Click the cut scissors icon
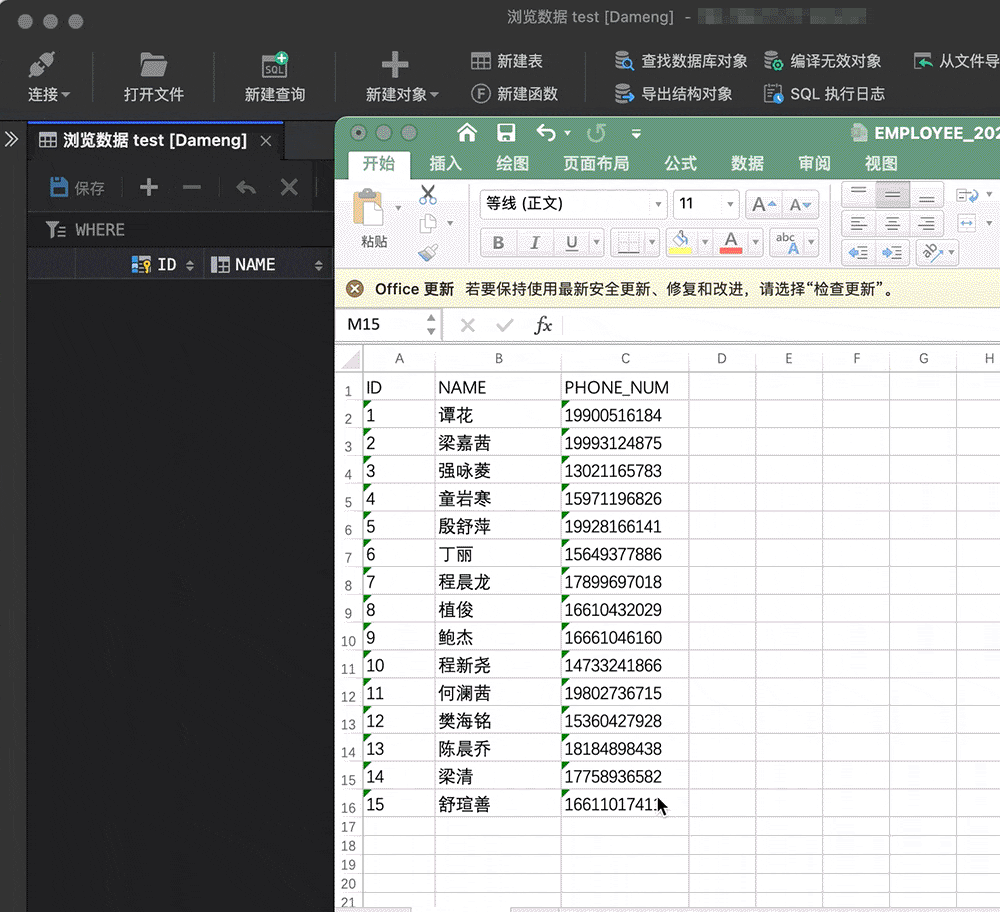 coord(428,195)
